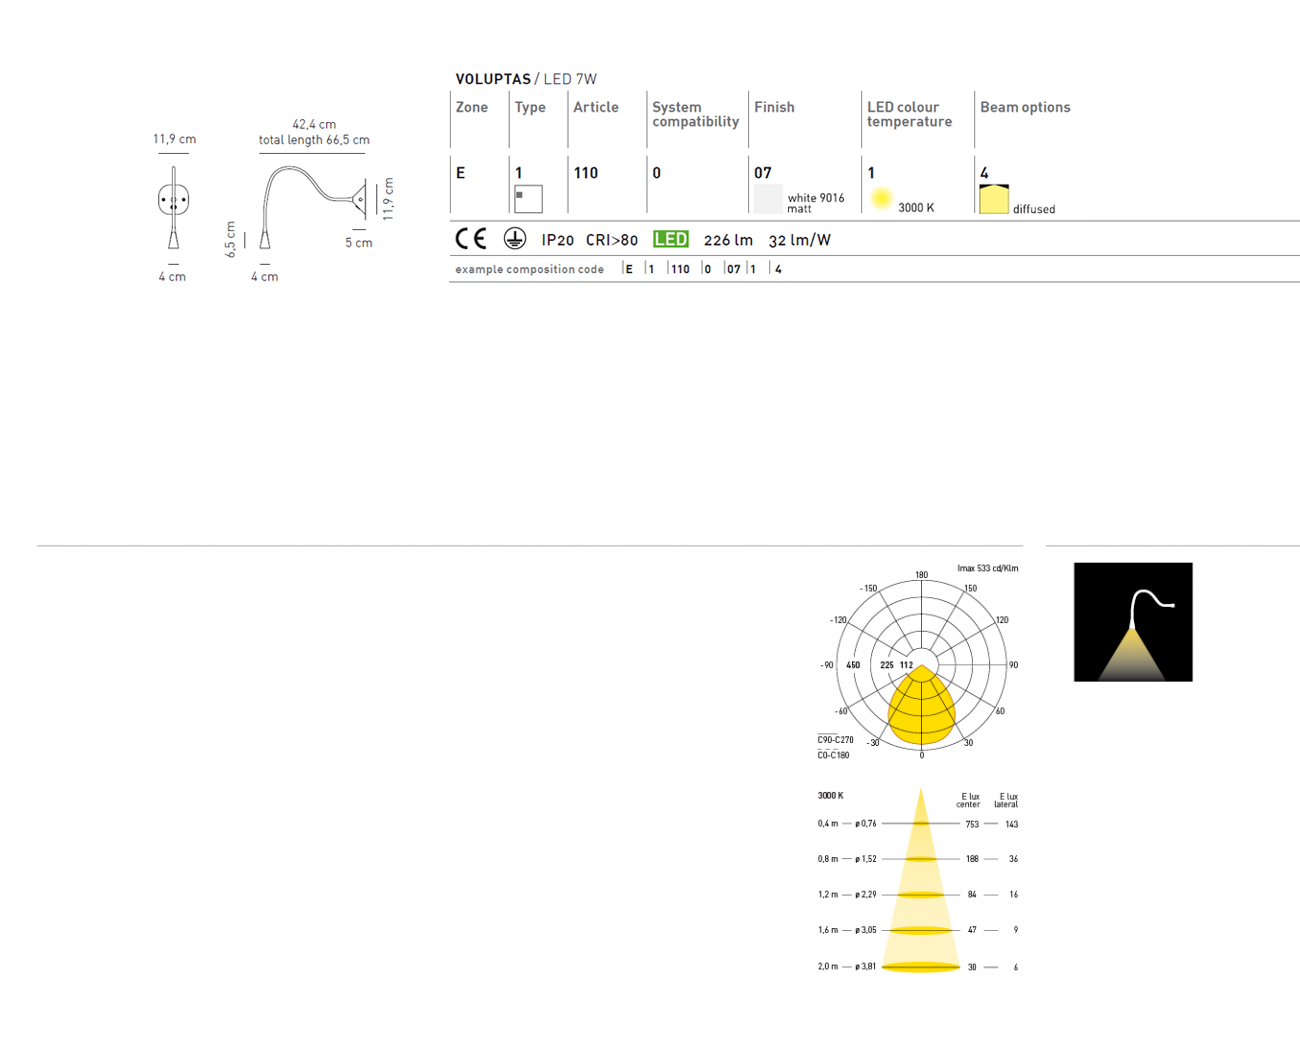Click the green LED badge
Screen dimensions: 1300x1064
pyautogui.click(x=670, y=239)
